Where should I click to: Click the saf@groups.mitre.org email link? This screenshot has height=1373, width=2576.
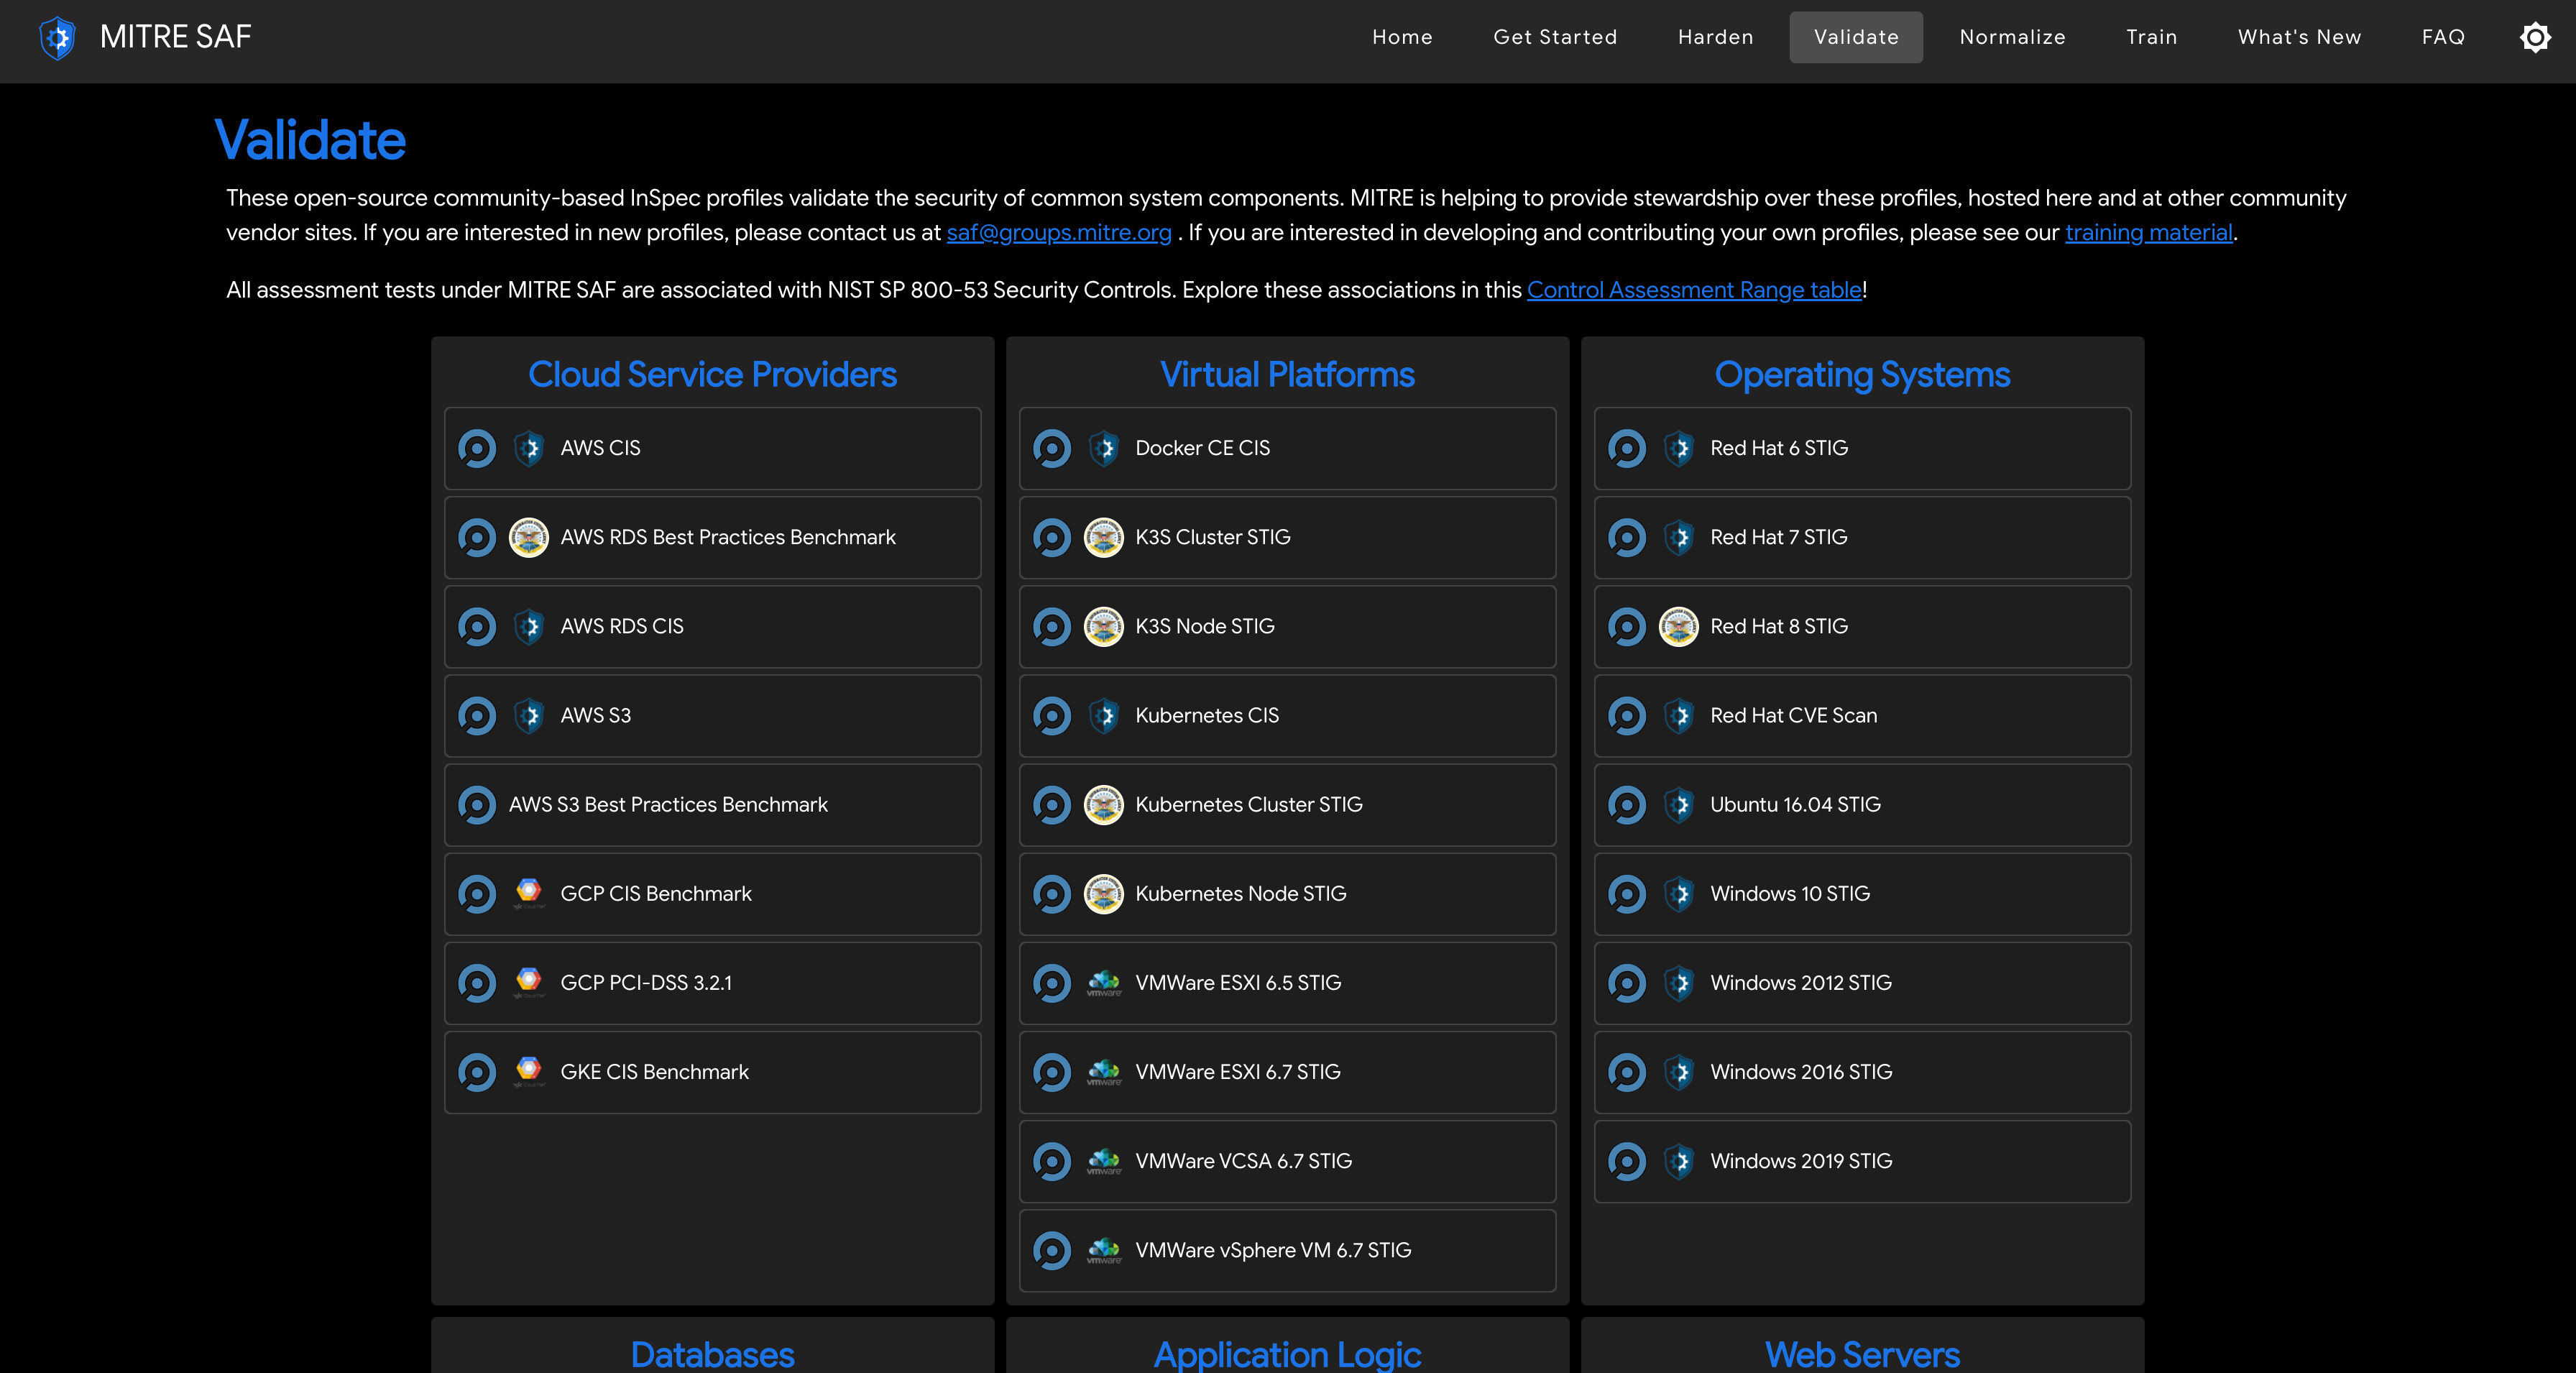(1059, 233)
